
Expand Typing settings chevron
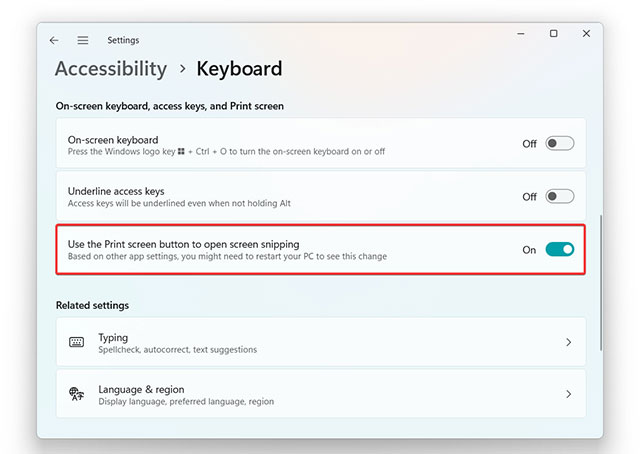(x=569, y=342)
